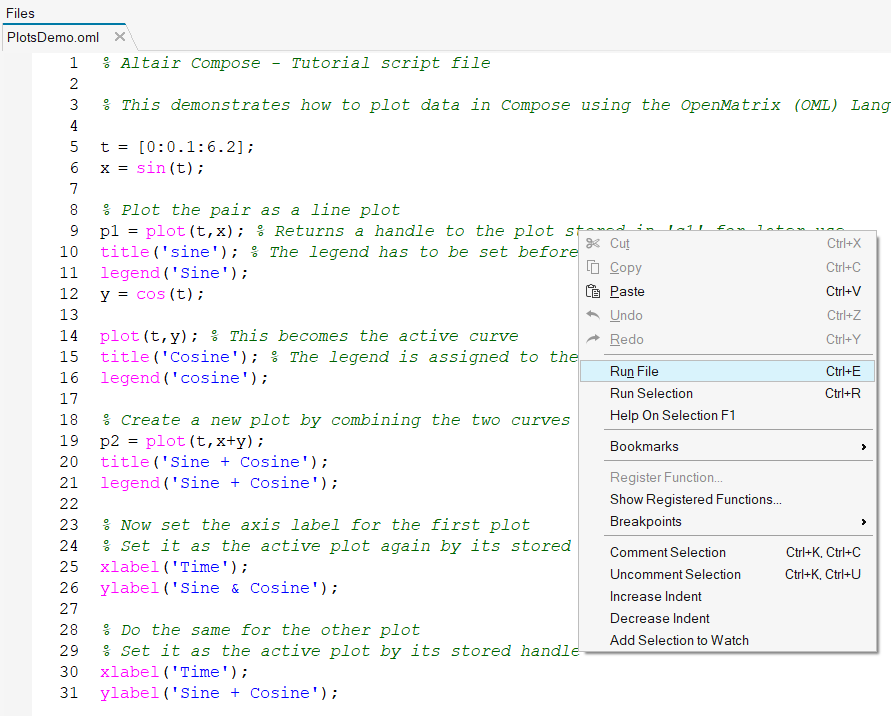Select Uncomment Selection option
The width and height of the screenshot is (891, 716).
click(675, 574)
